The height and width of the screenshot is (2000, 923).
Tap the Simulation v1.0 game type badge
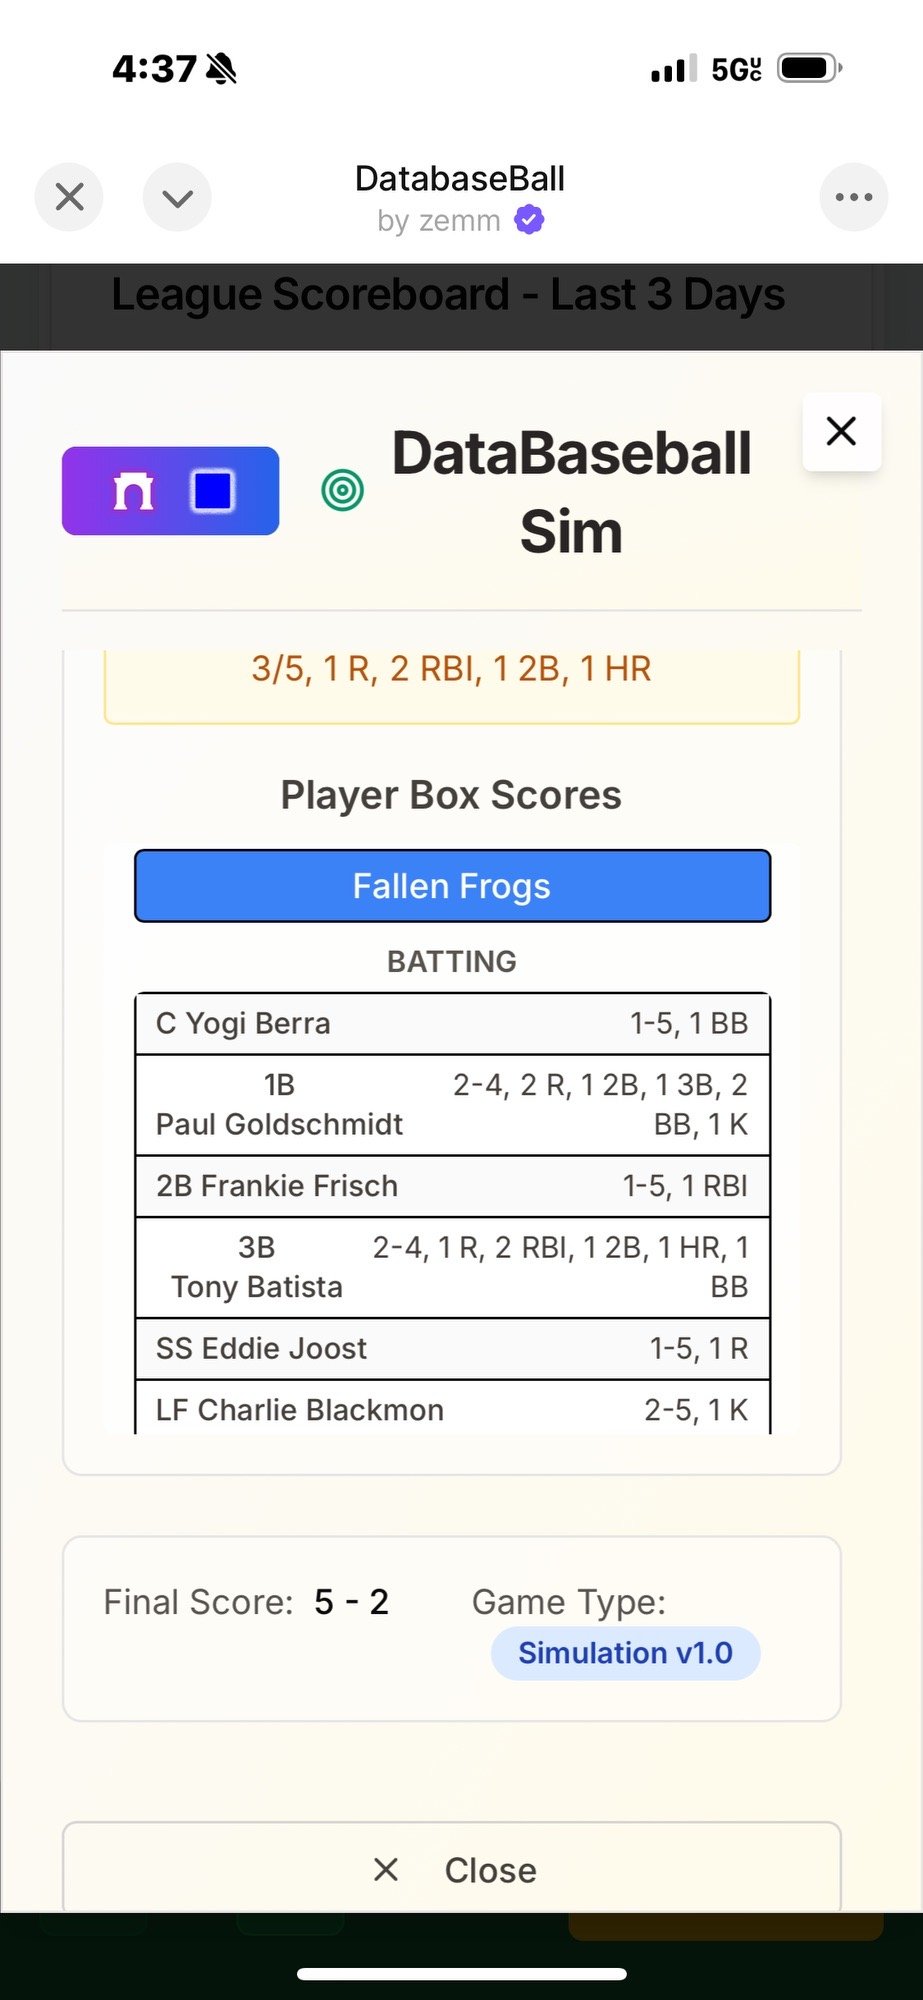pos(625,1653)
